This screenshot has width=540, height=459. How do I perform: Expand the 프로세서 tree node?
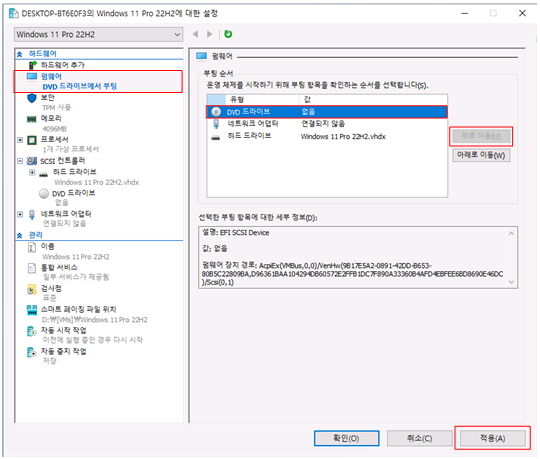[20, 140]
